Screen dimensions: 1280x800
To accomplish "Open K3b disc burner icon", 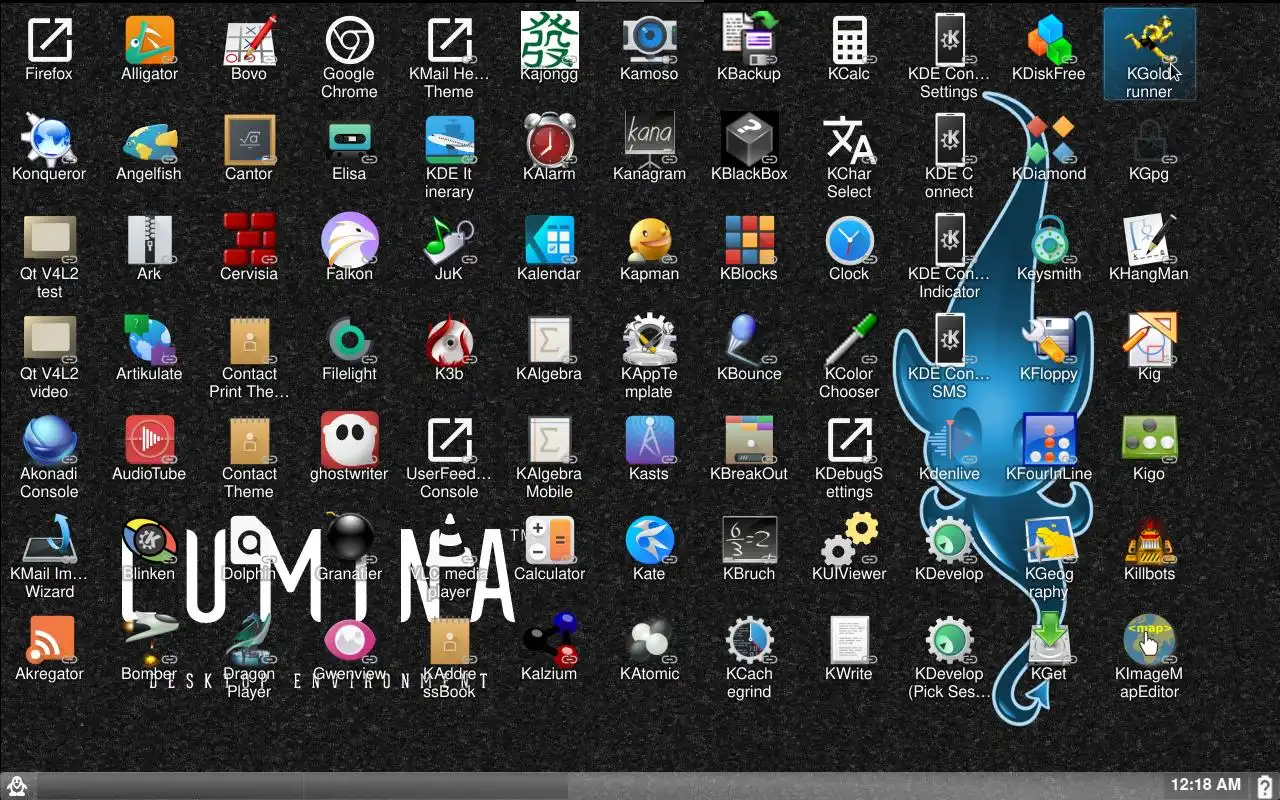I will (449, 340).
